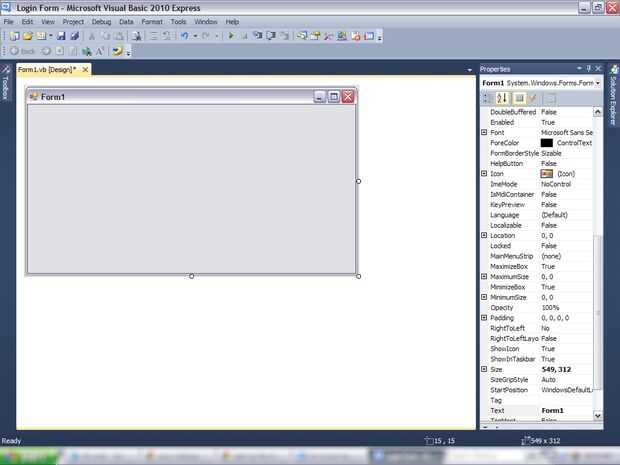
Task: Select the Size value '549, 312'
Action: 556,369
